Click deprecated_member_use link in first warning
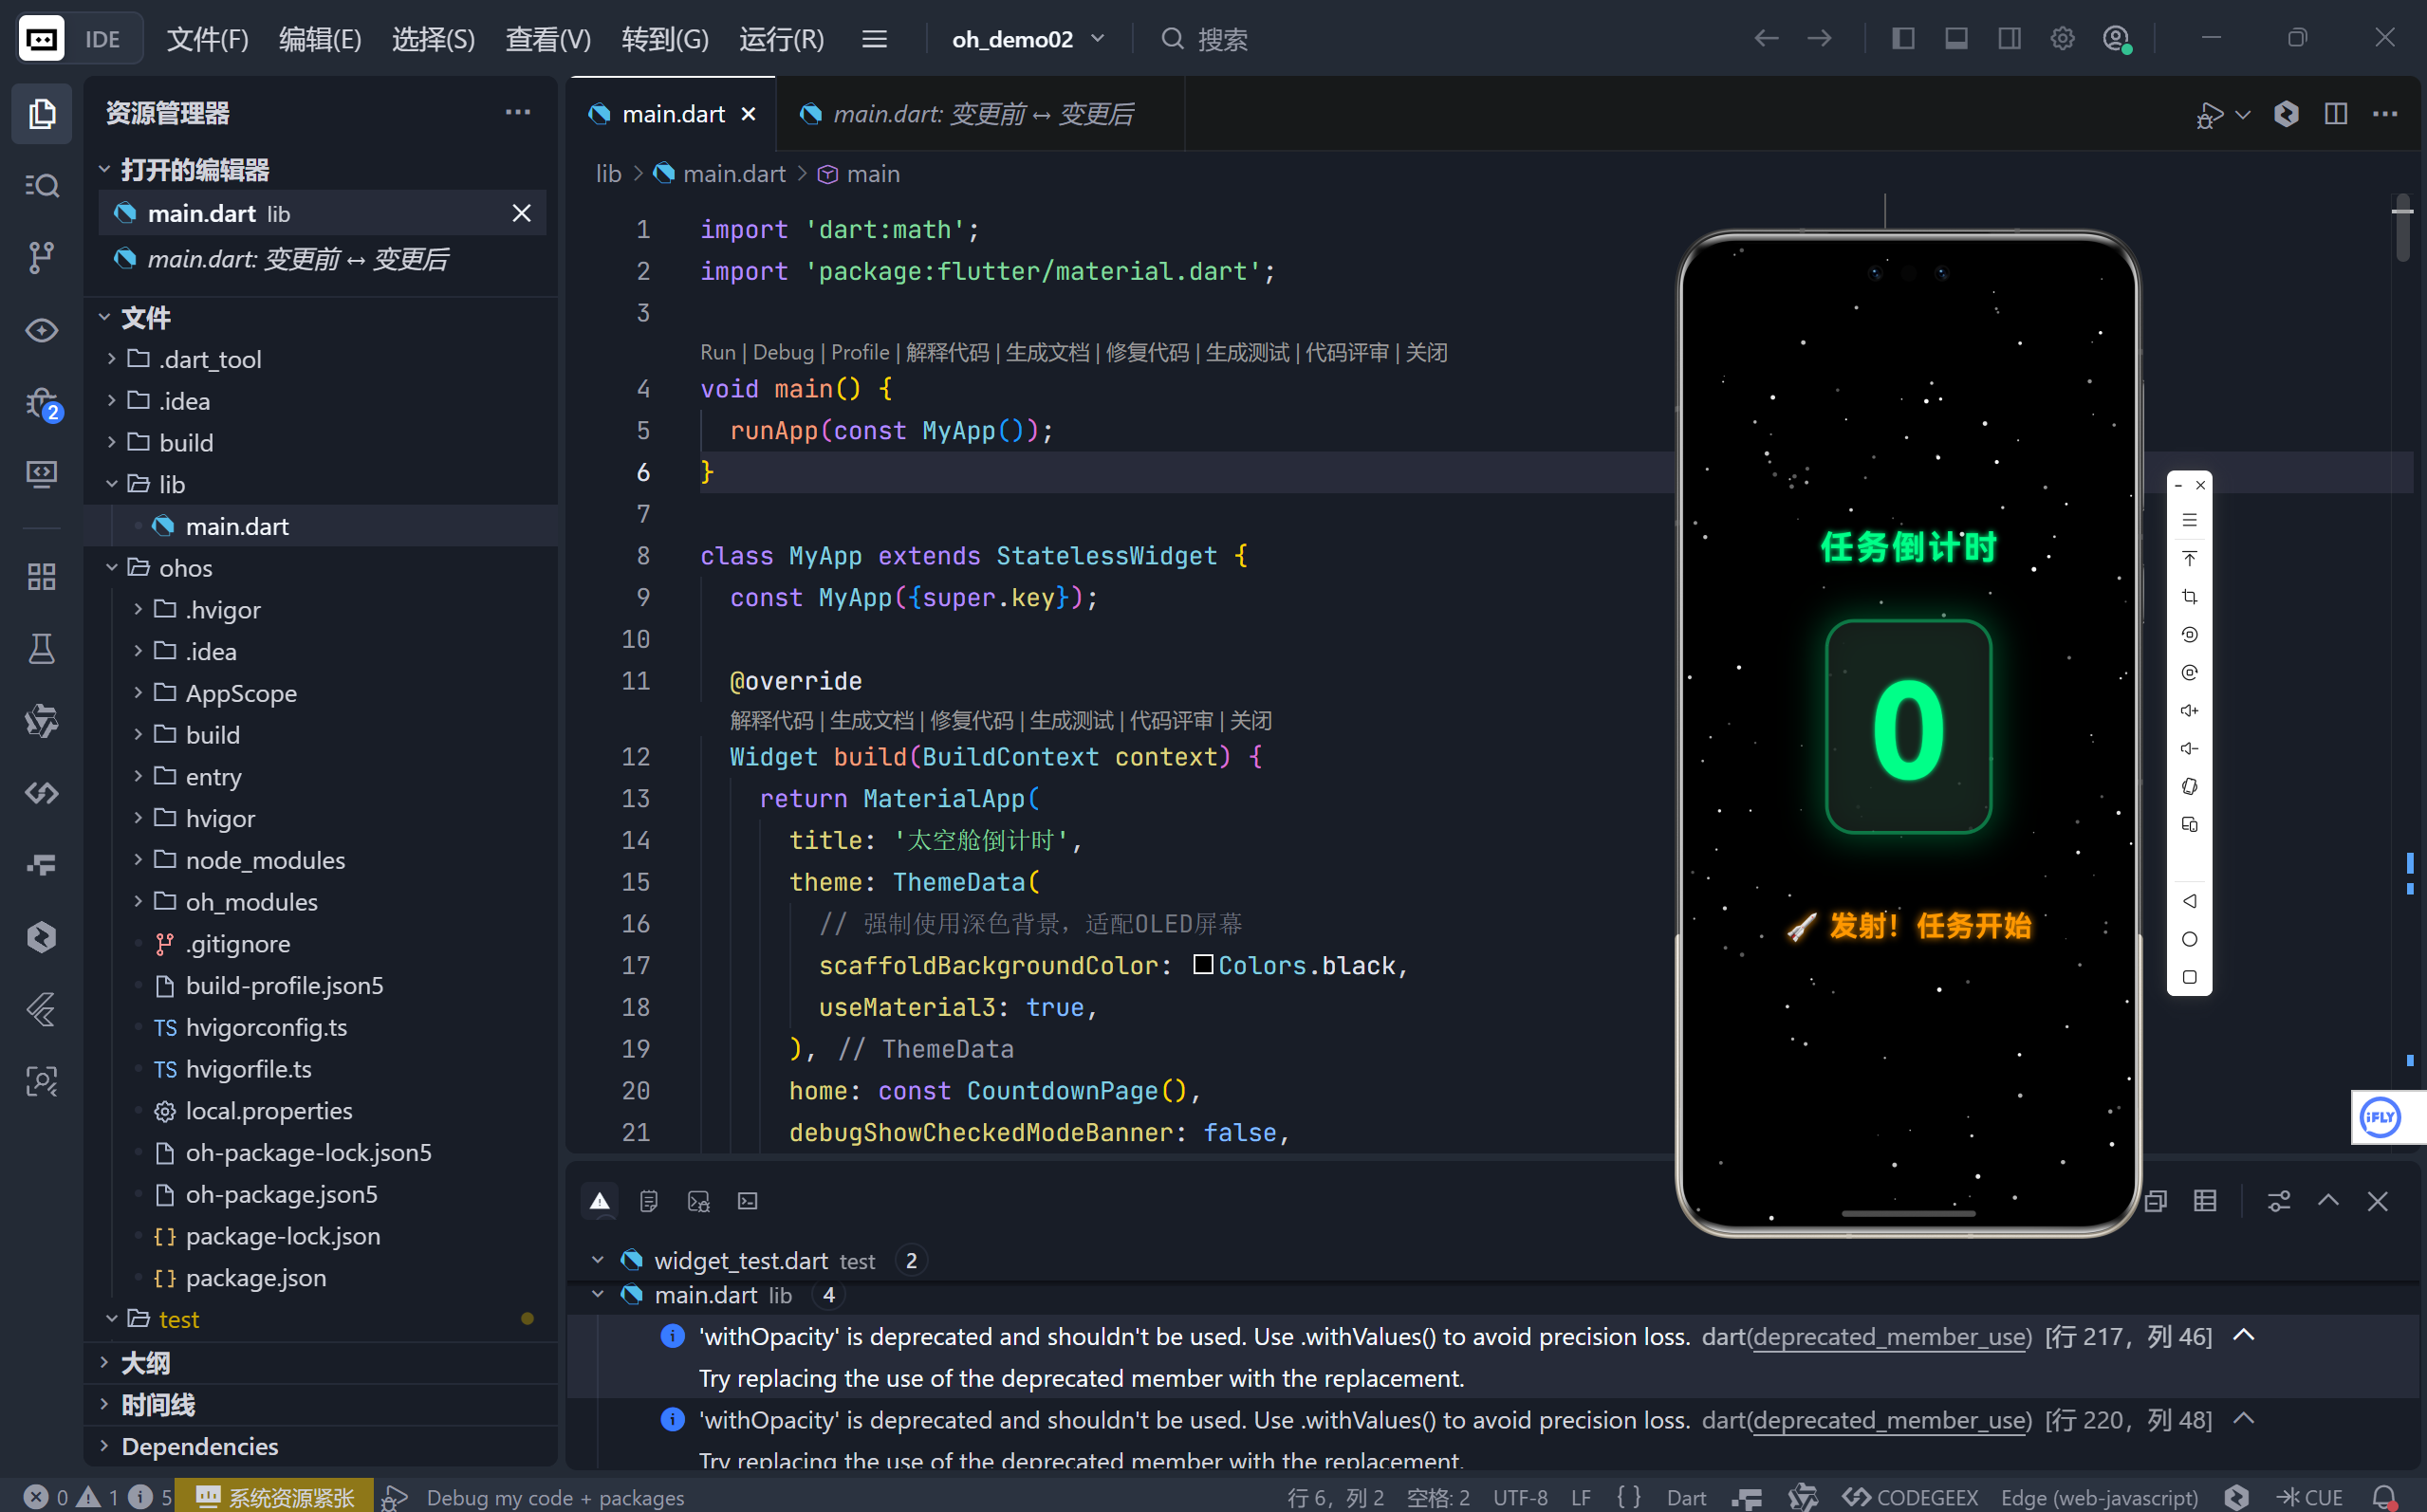This screenshot has width=2427, height=1512. tap(1890, 1336)
